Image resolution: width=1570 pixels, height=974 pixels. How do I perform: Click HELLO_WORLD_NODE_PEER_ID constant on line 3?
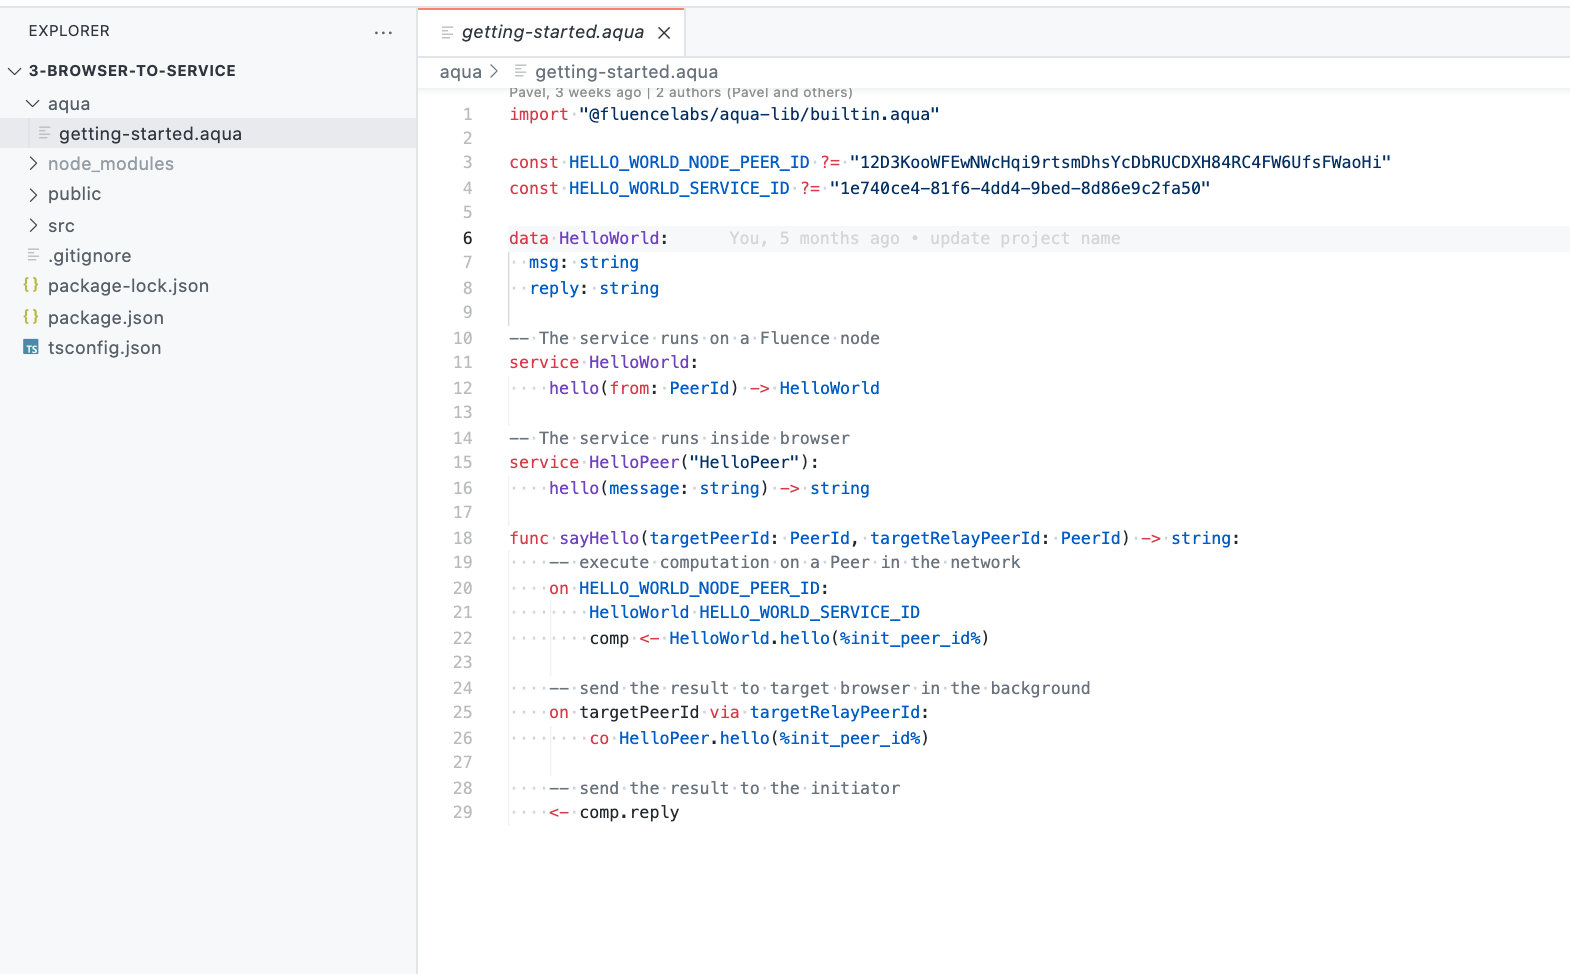click(689, 162)
